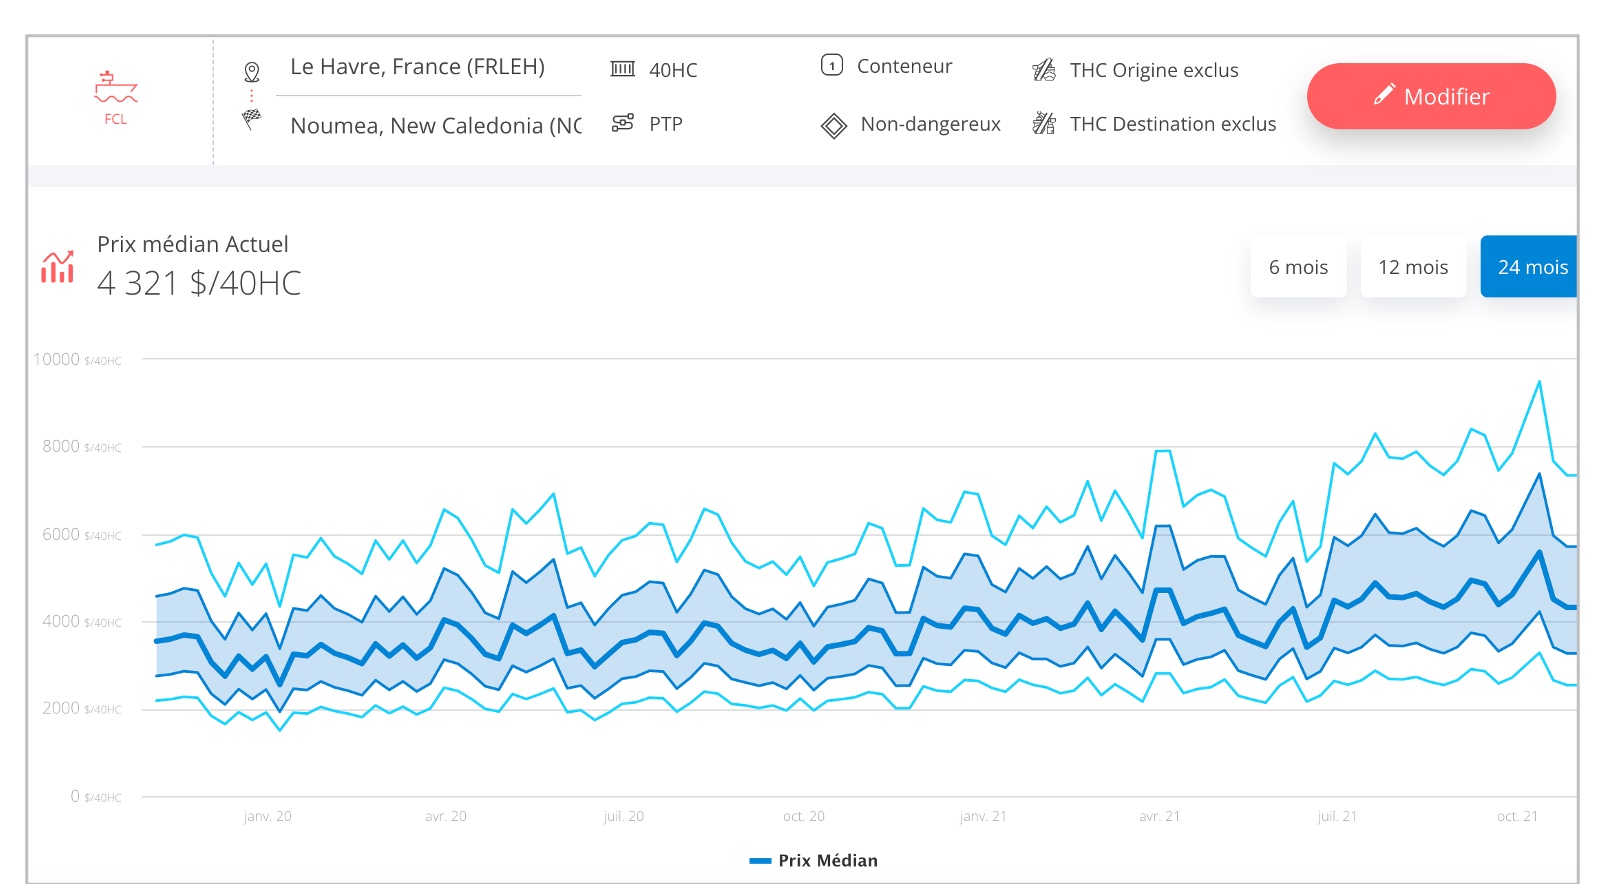1606x896 pixels.
Task: Click the THC Destination exclus icon
Action: click(x=1044, y=123)
